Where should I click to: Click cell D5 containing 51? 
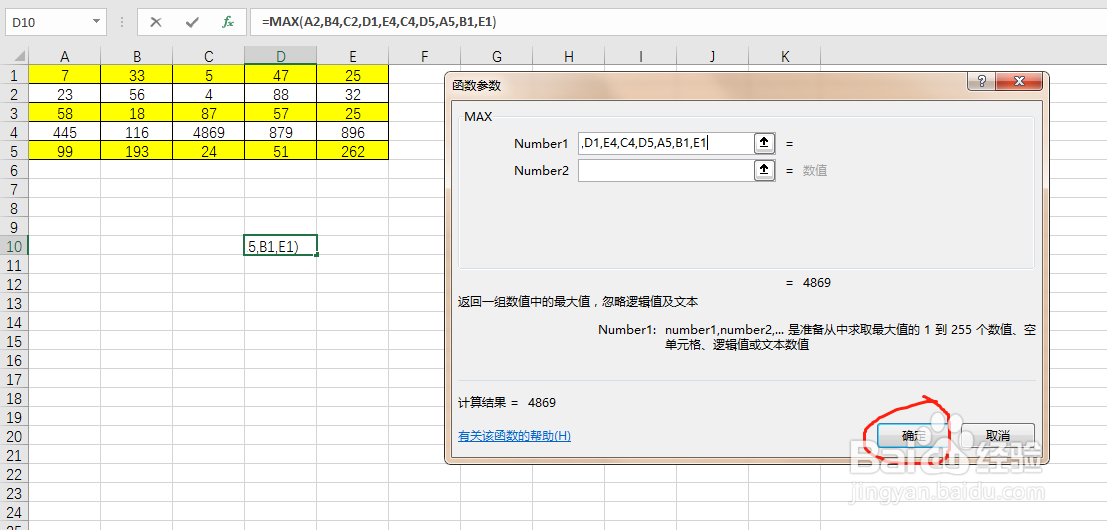[x=281, y=151]
